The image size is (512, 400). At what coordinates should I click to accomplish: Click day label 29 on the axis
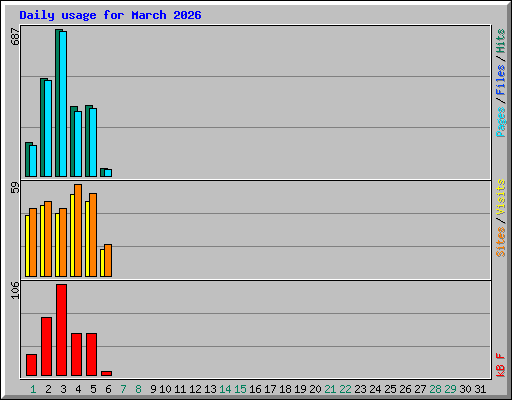point(450,389)
